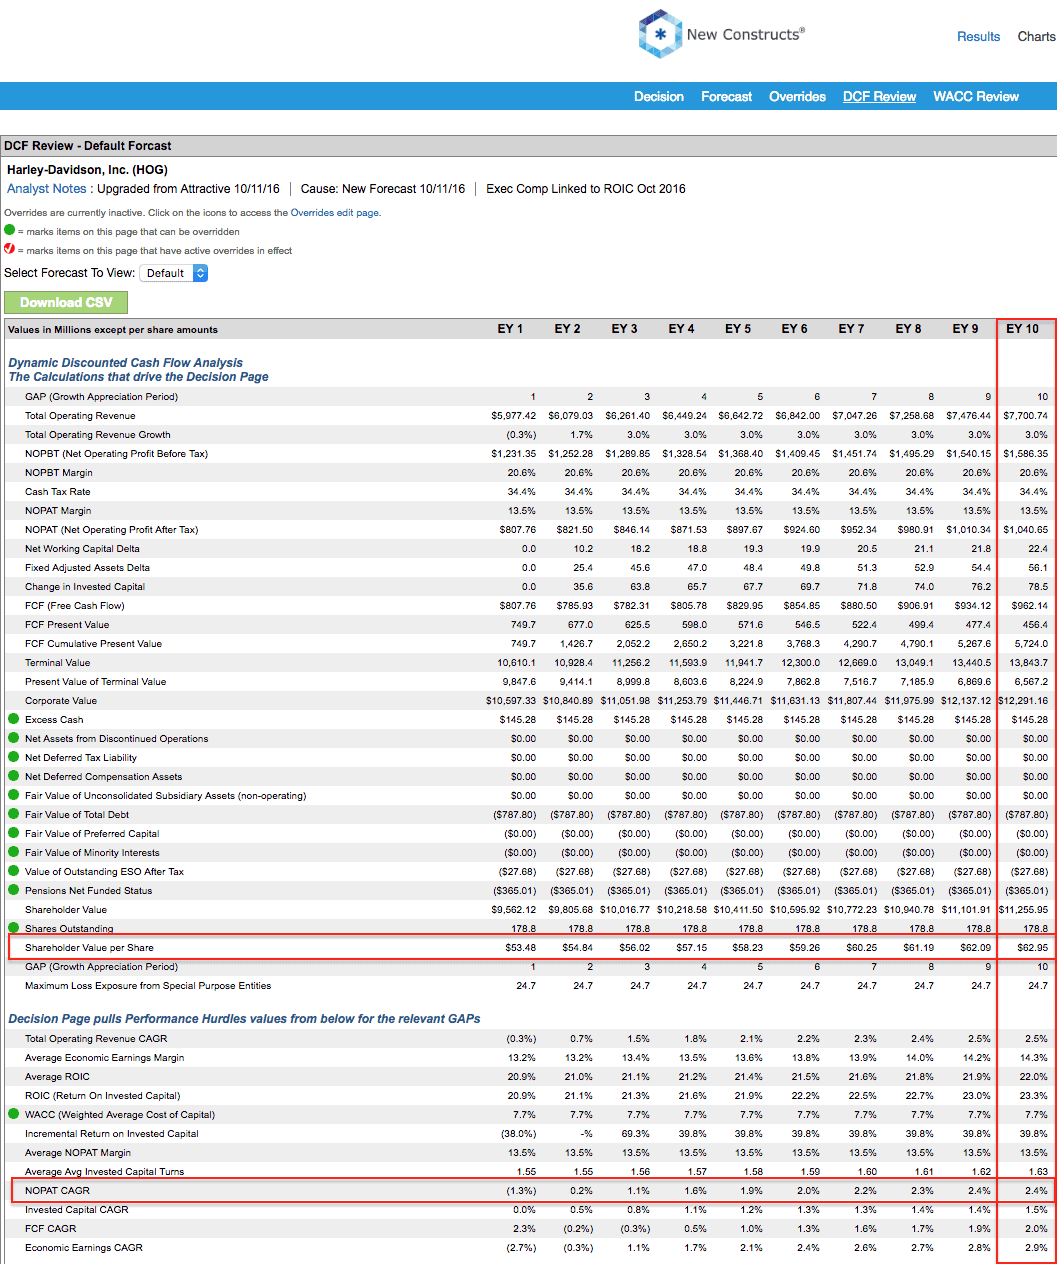Click the Corporate Value row label
1057x1264 pixels.
[x=61, y=701]
